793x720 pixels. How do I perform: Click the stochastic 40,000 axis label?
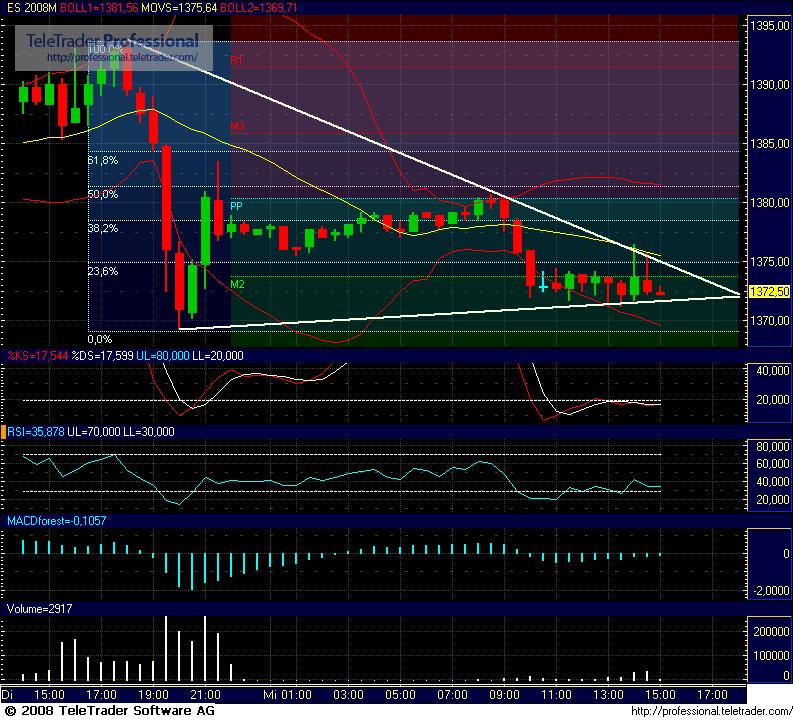[772, 371]
